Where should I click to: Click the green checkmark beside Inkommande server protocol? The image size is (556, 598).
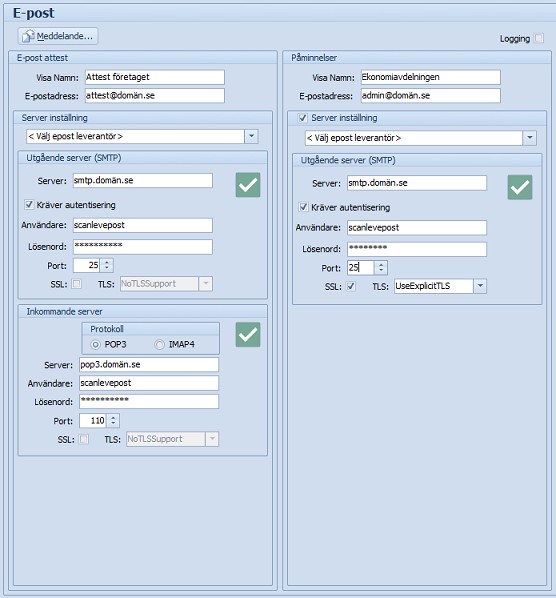(248, 334)
